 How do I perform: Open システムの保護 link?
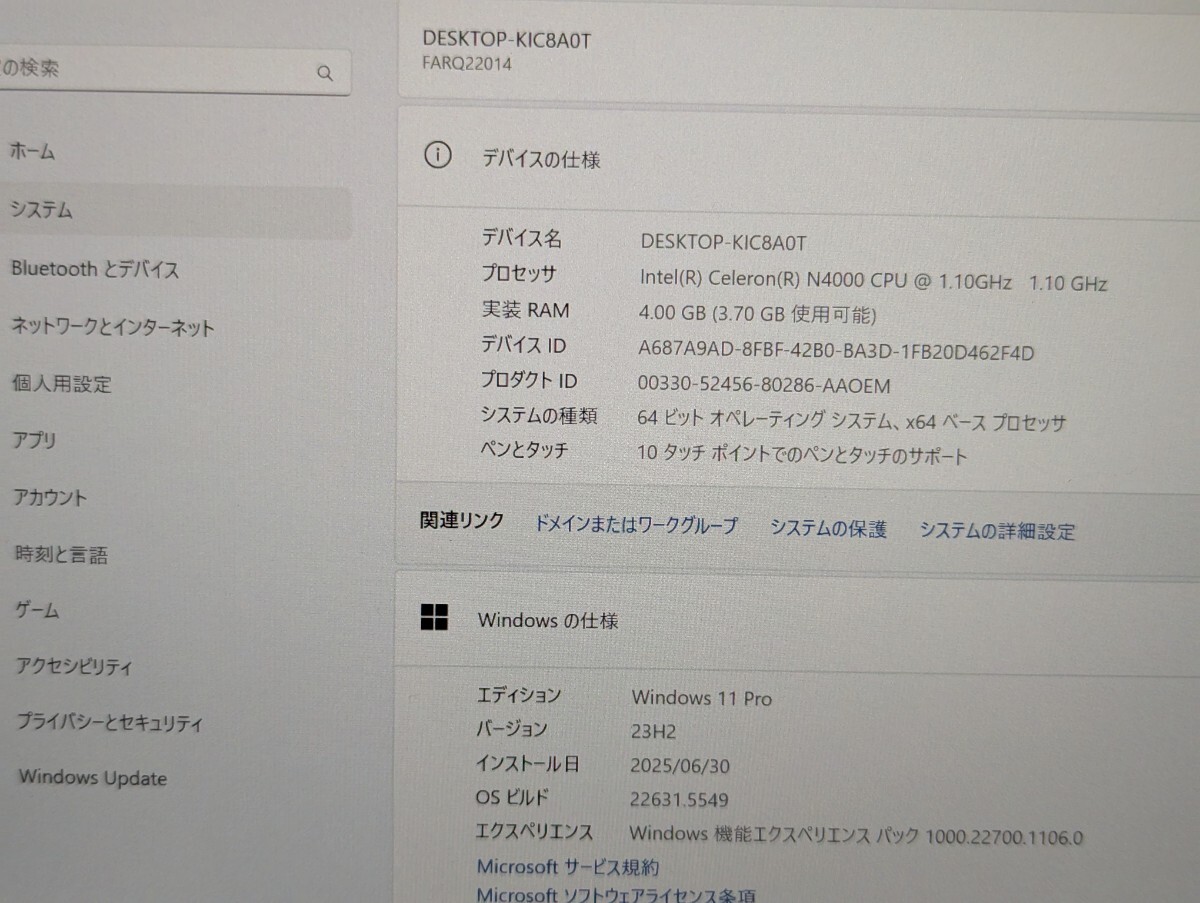coord(828,529)
